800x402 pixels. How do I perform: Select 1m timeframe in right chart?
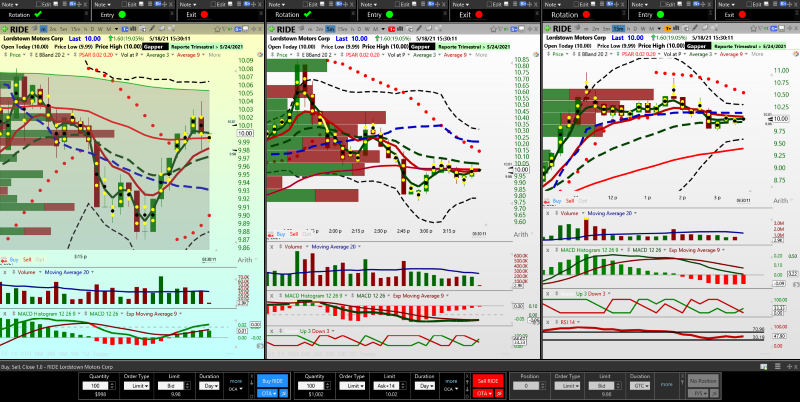586,29
